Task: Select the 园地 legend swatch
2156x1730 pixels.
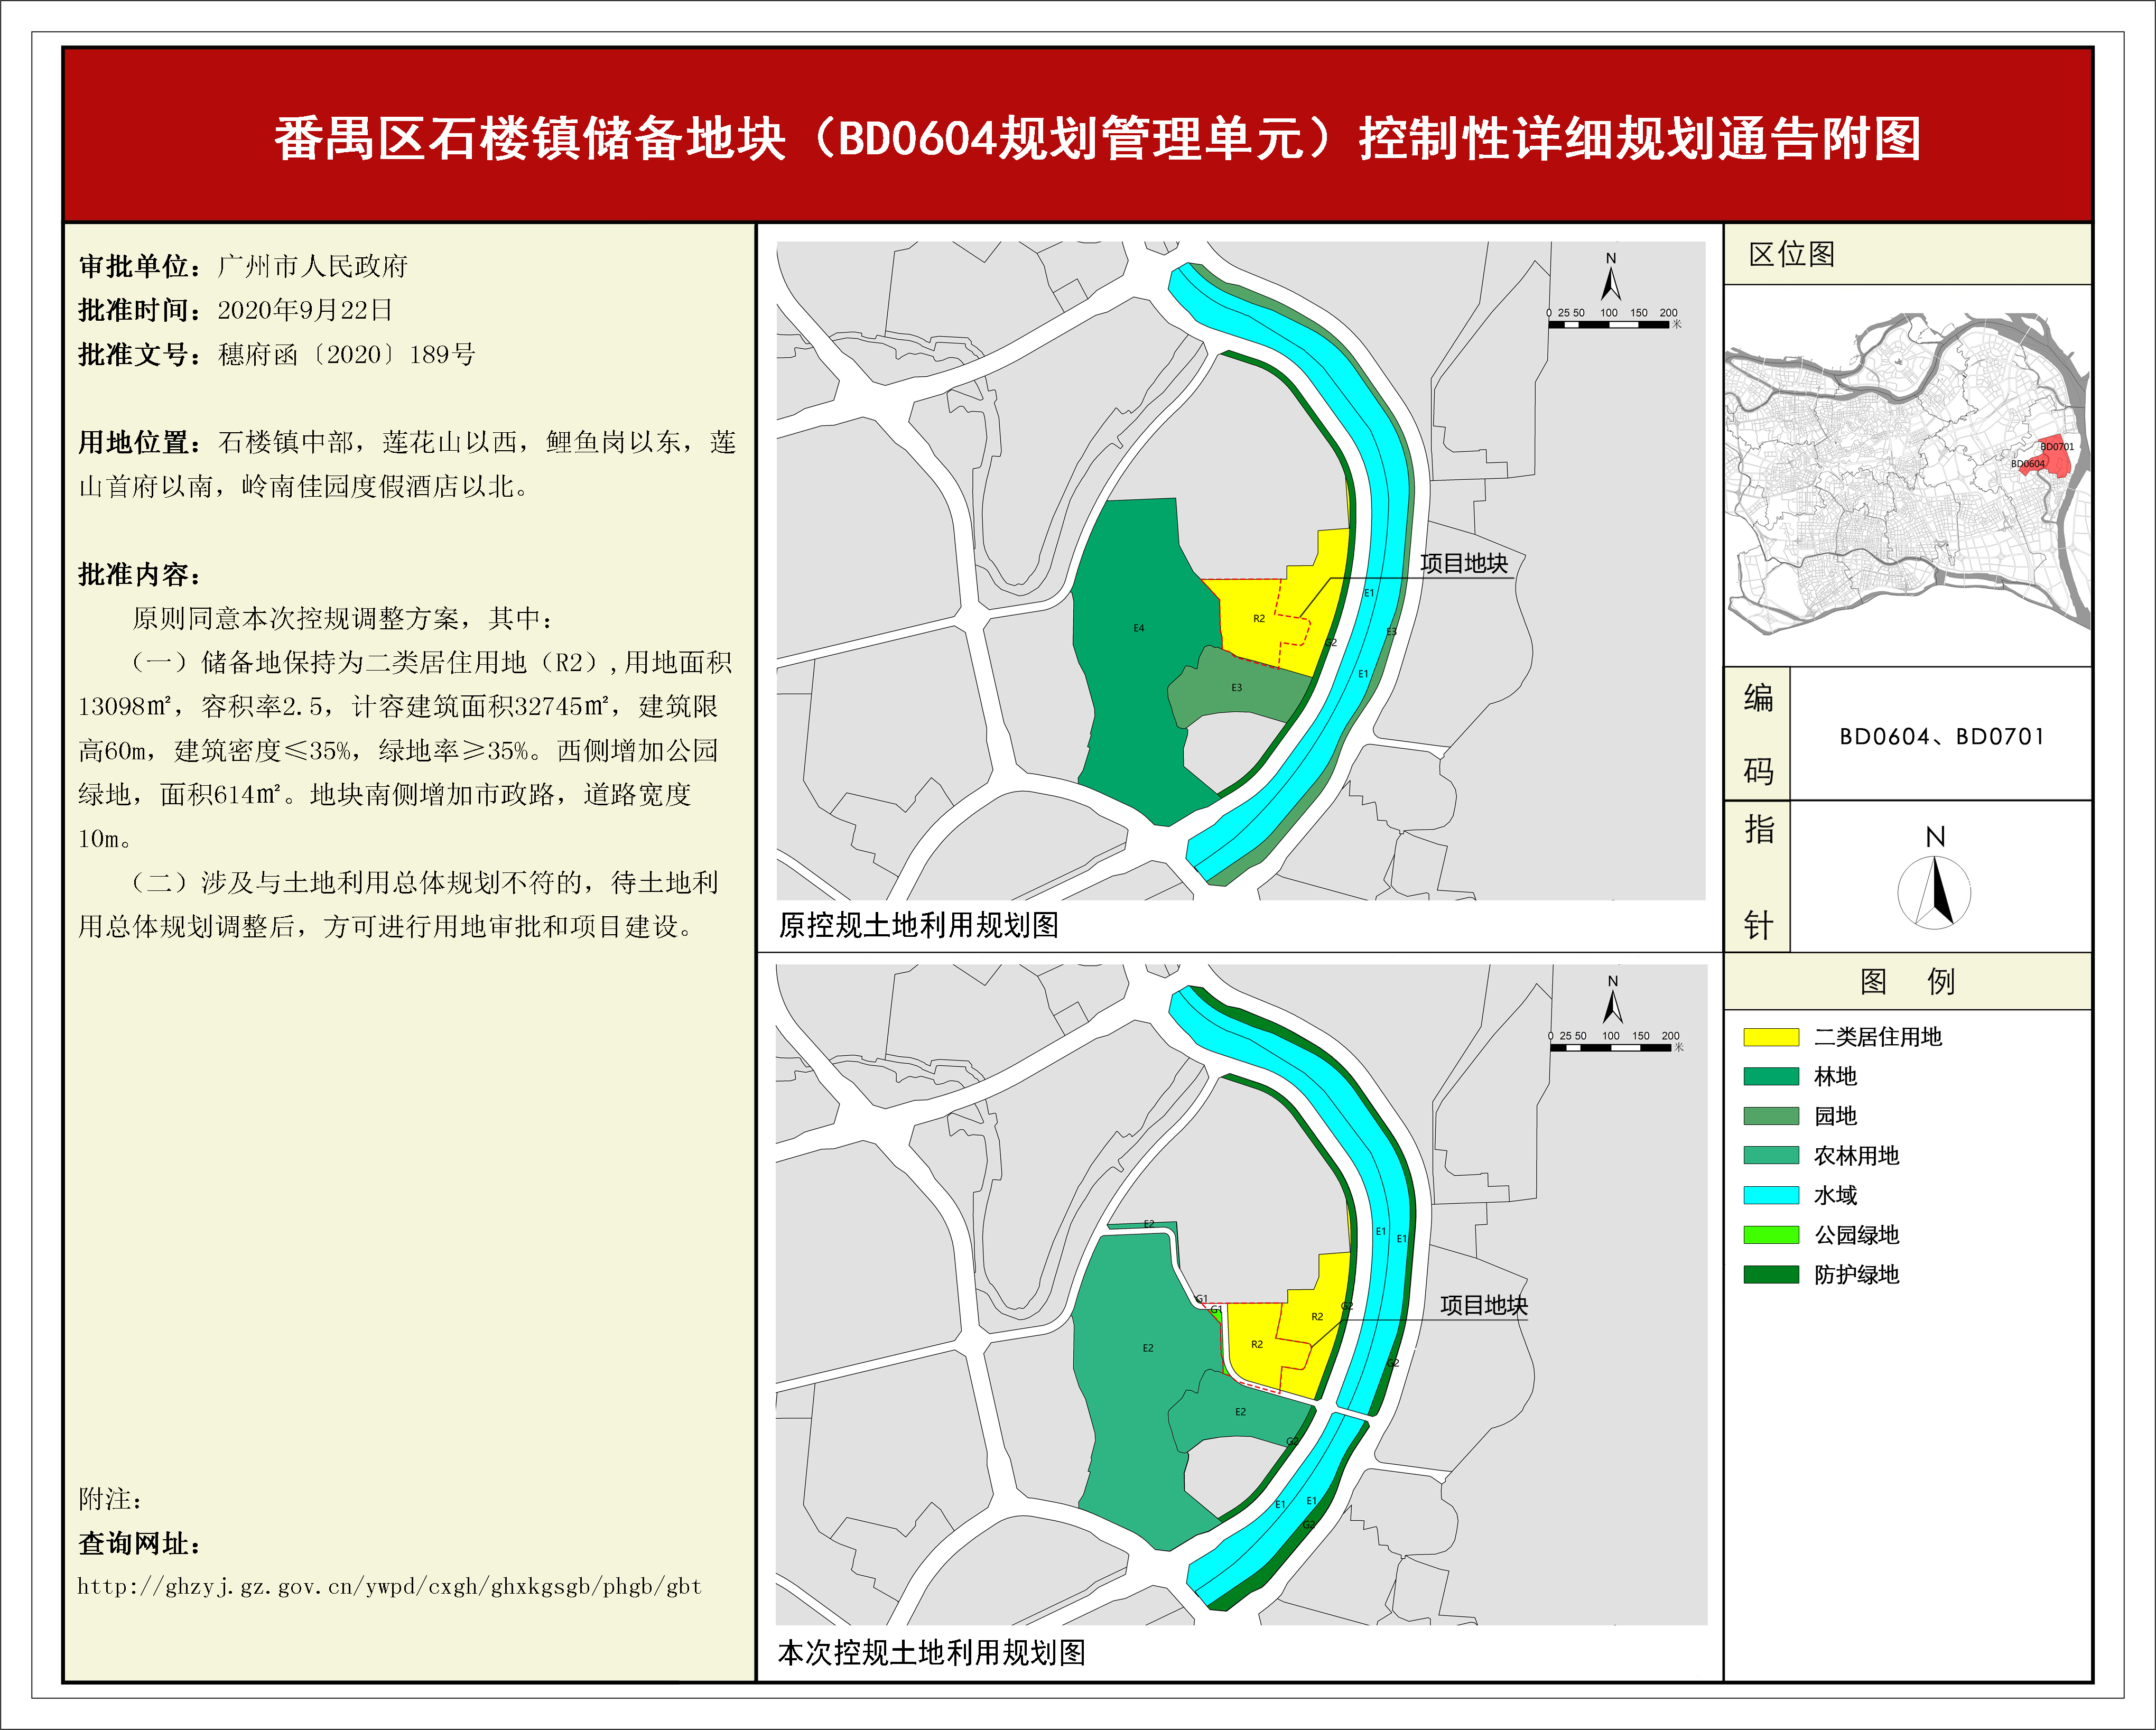Action: pyautogui.click(x=1771, y=1116)
